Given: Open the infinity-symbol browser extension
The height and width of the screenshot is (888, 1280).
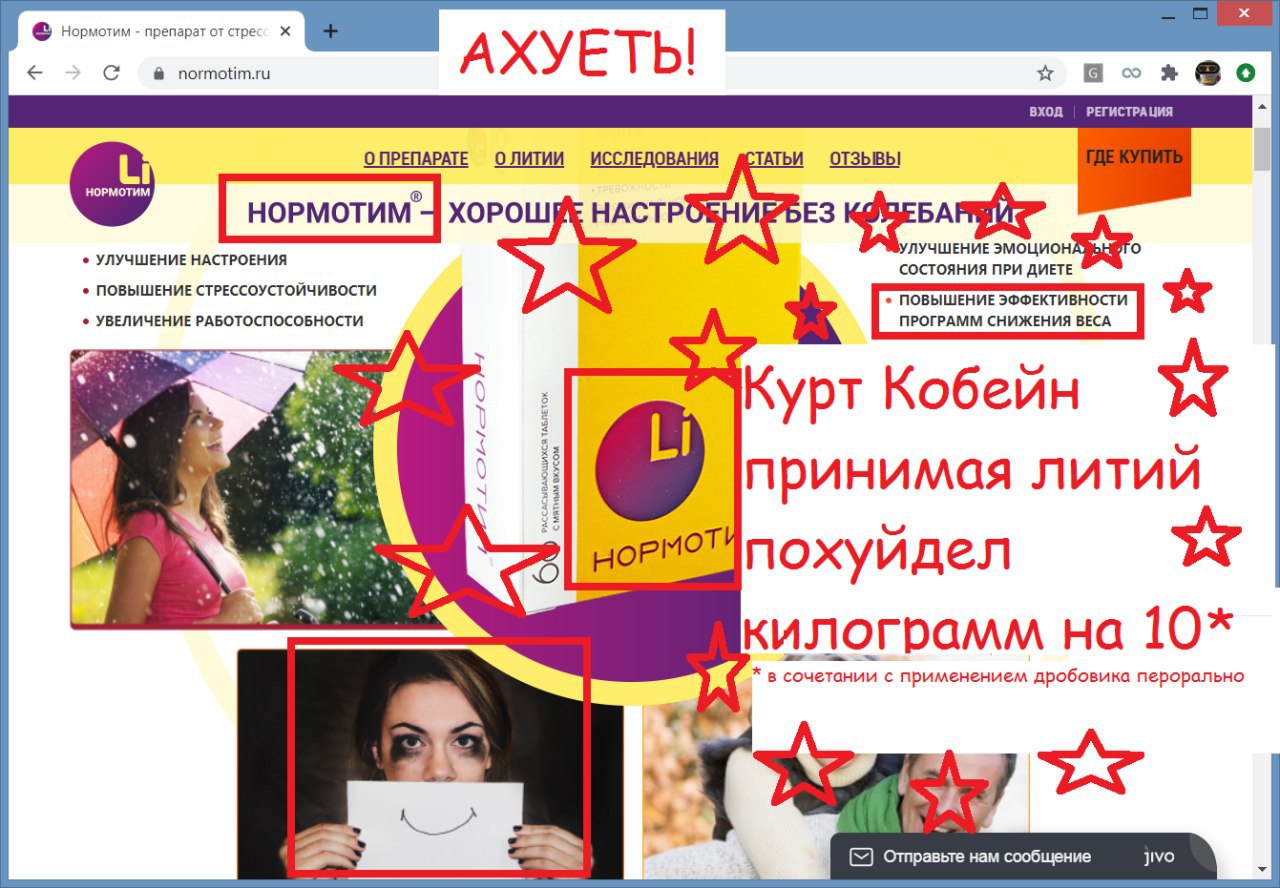Looking at the screenshot, I should tap(1131, 73).
